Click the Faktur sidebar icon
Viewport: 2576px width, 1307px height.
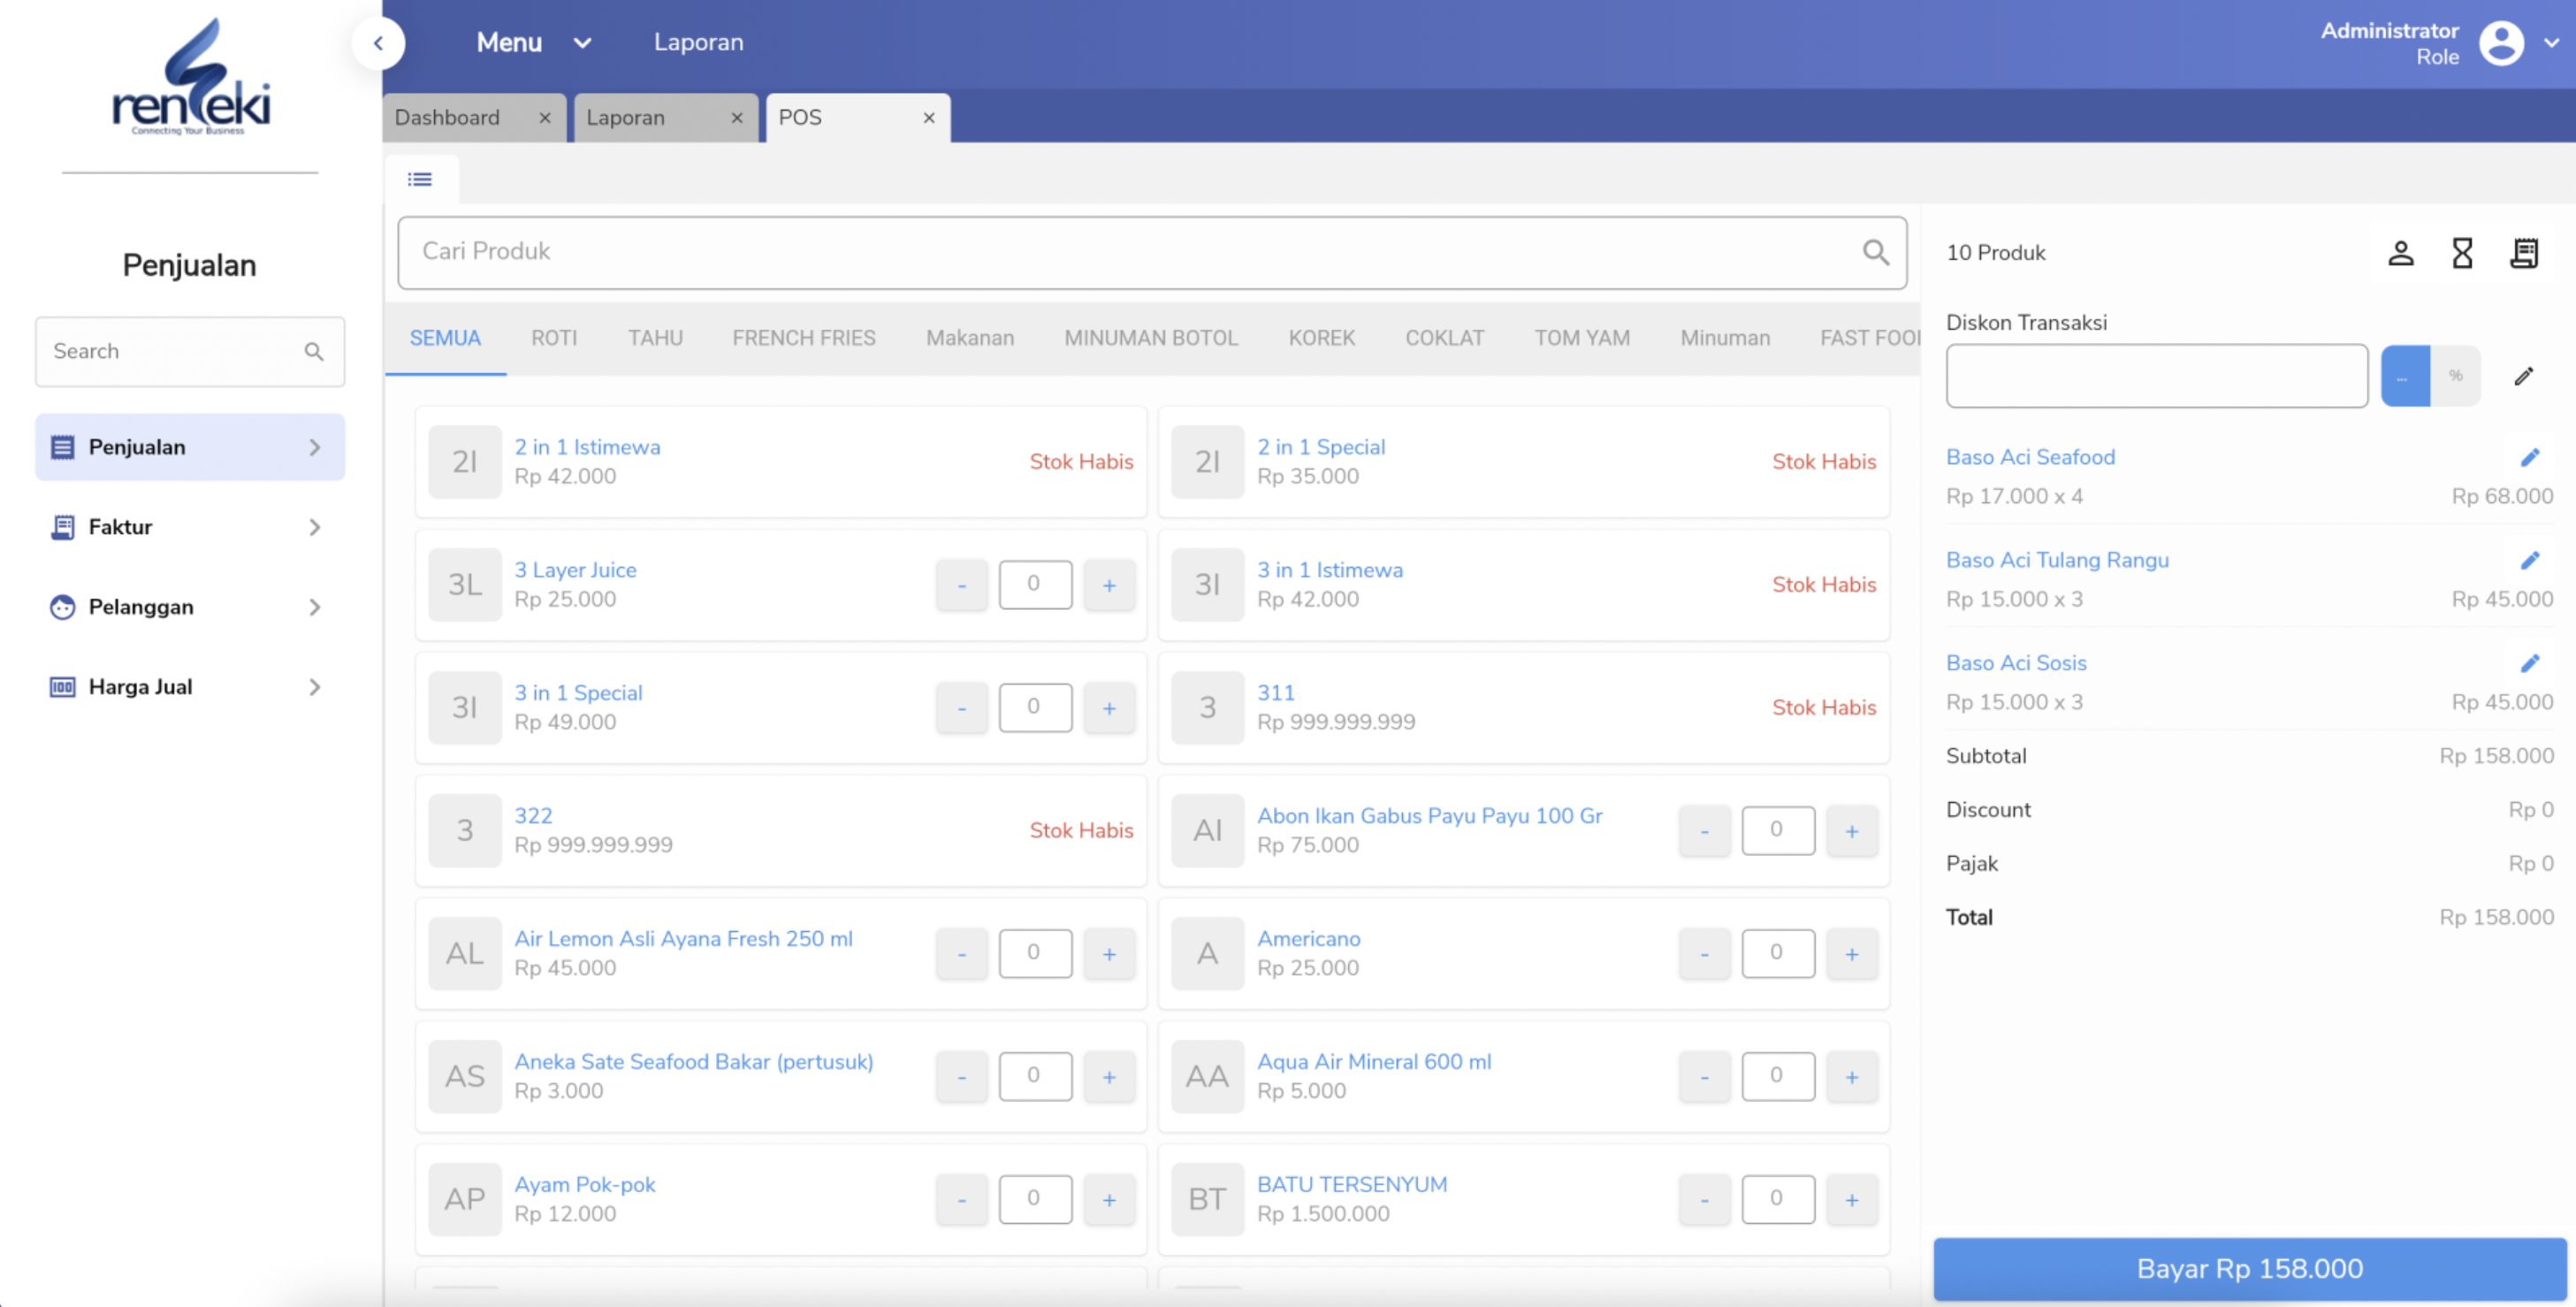coord(62,527)
